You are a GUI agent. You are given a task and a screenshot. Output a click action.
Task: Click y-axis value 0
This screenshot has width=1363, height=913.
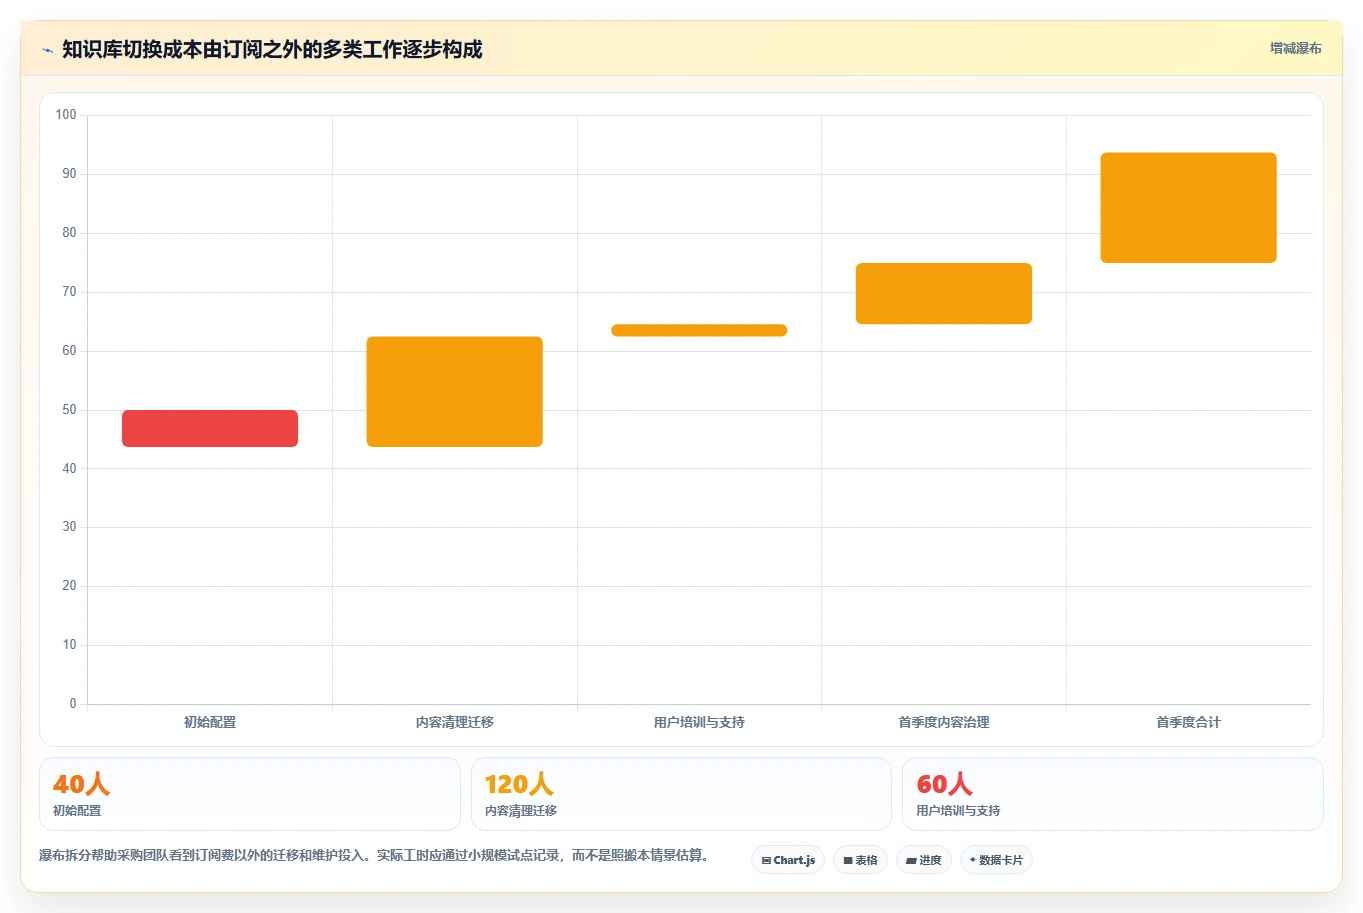point(73,704)
